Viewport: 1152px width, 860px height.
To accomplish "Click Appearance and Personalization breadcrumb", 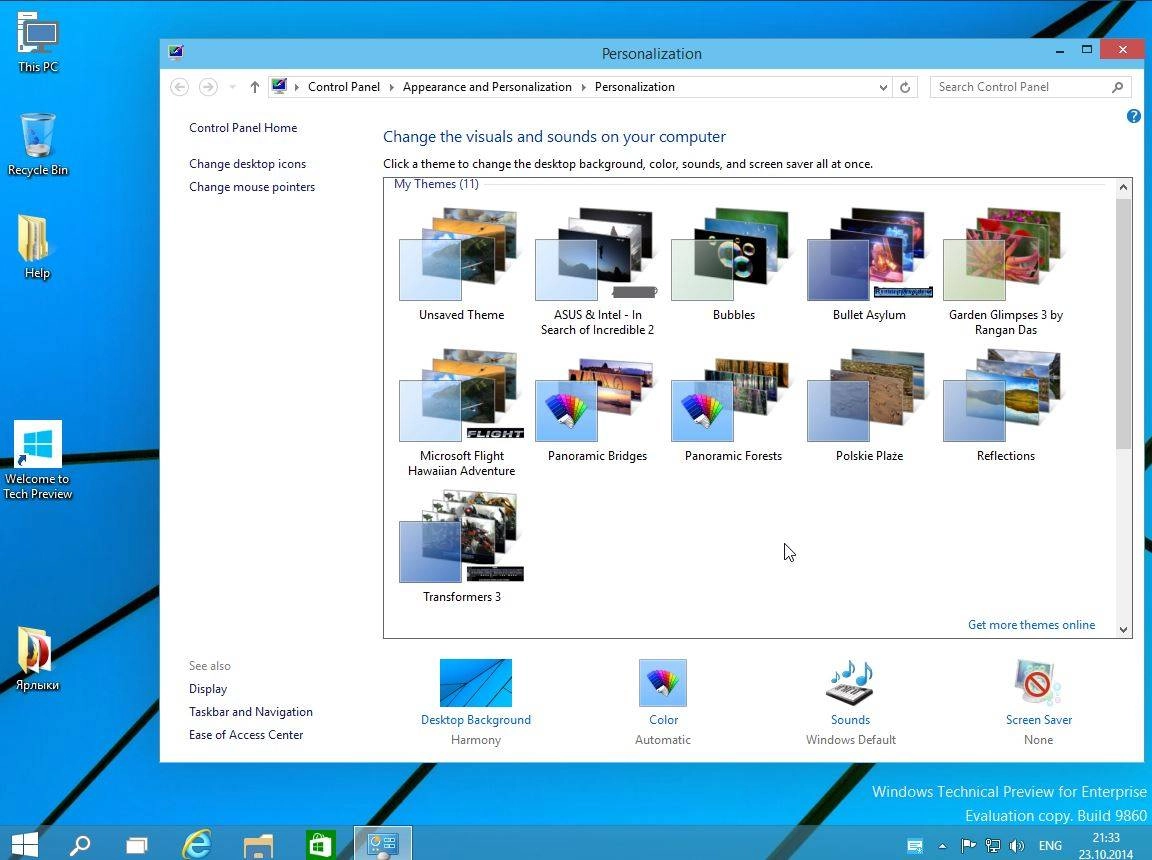I will (487, 87).
